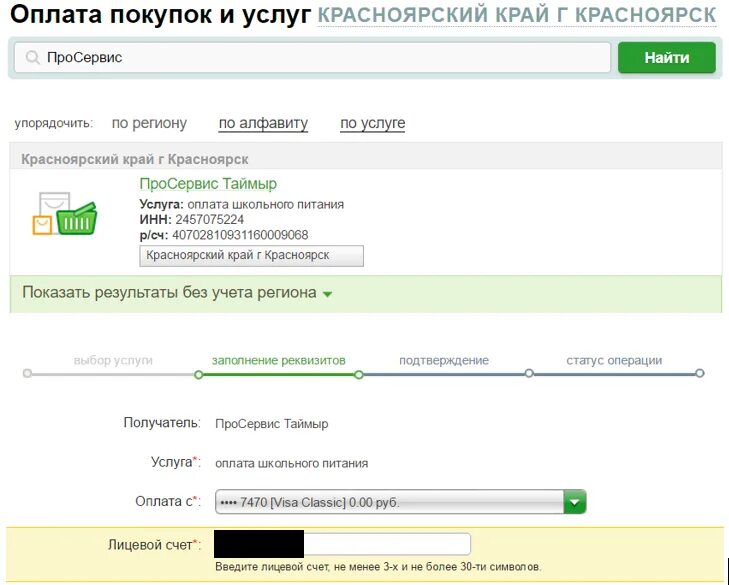This screenshot has width=729, height=585.
Task: Click the р/сч number 40702810931160009068
Action: [x=240, y=235]
